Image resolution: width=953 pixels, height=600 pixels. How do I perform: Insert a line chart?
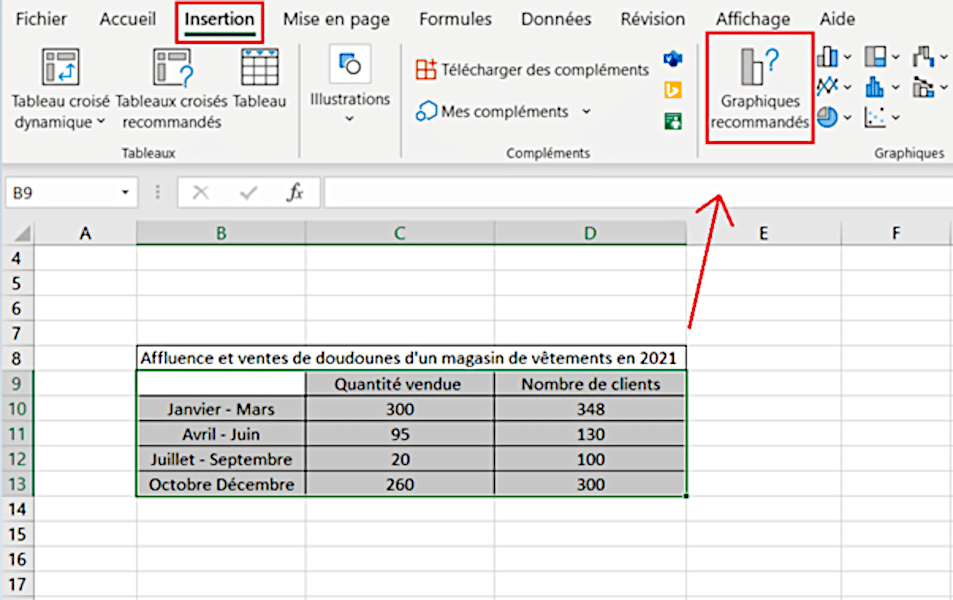(827, 87)
